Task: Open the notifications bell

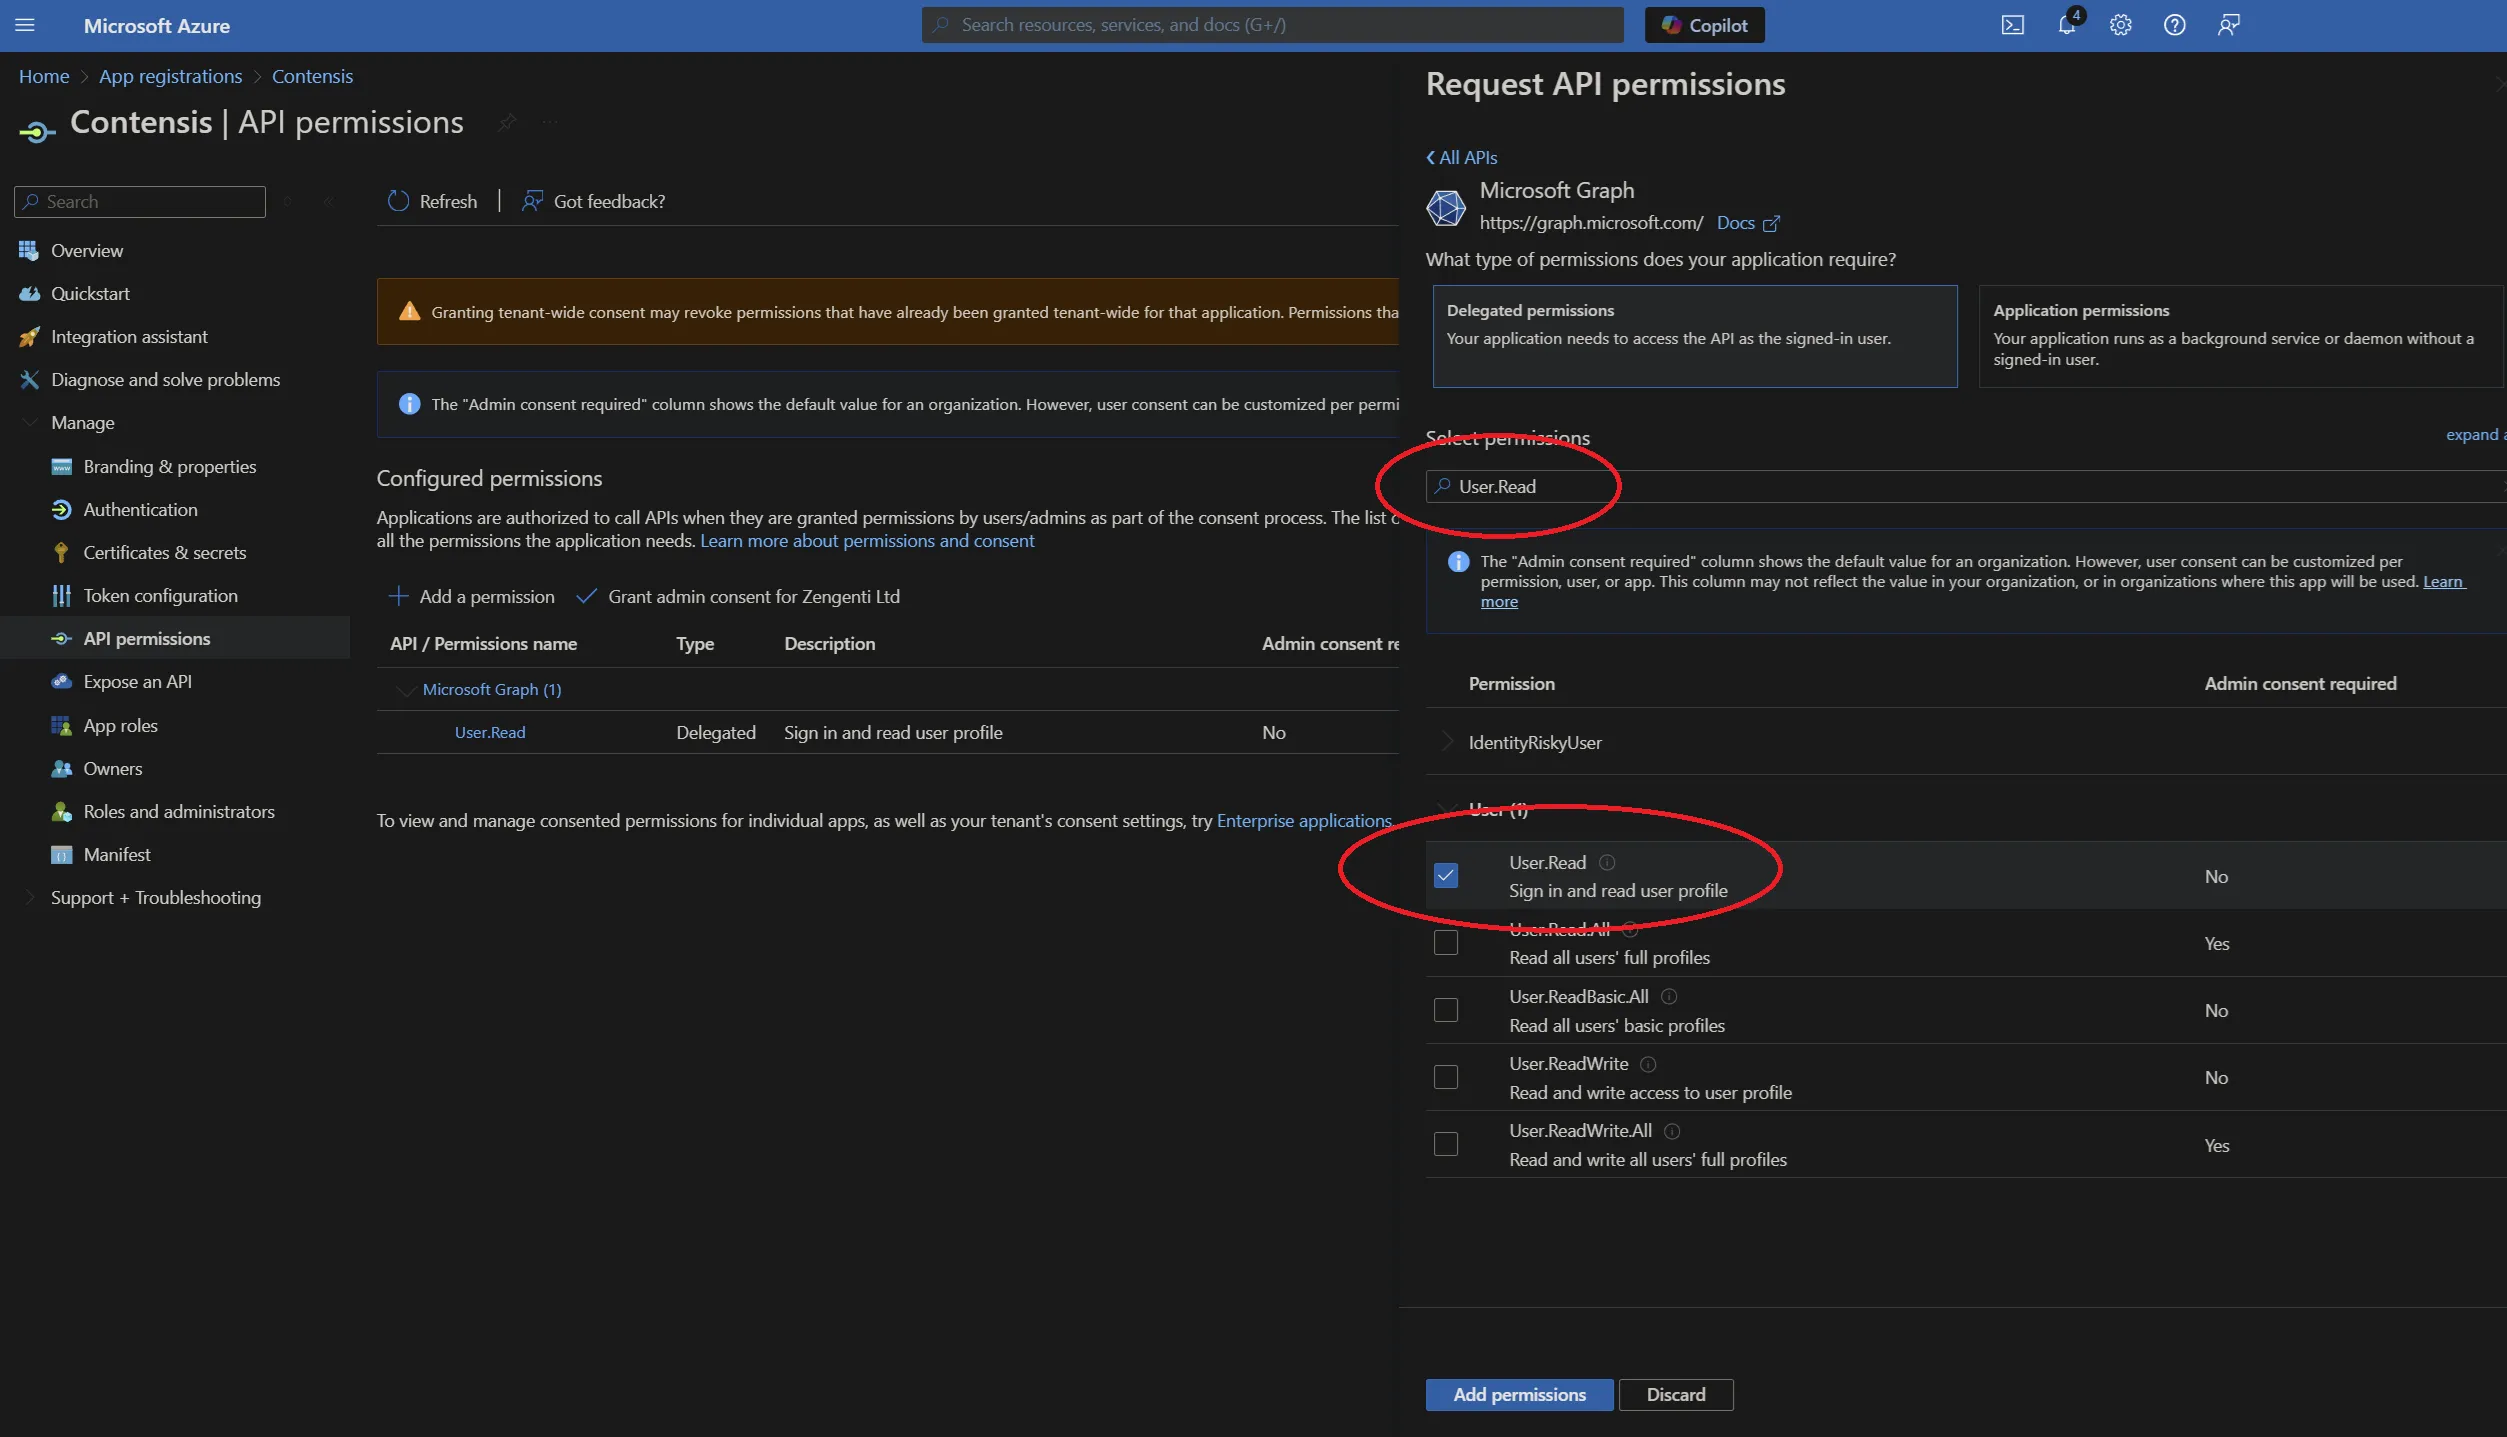Action: (2066, 25)
